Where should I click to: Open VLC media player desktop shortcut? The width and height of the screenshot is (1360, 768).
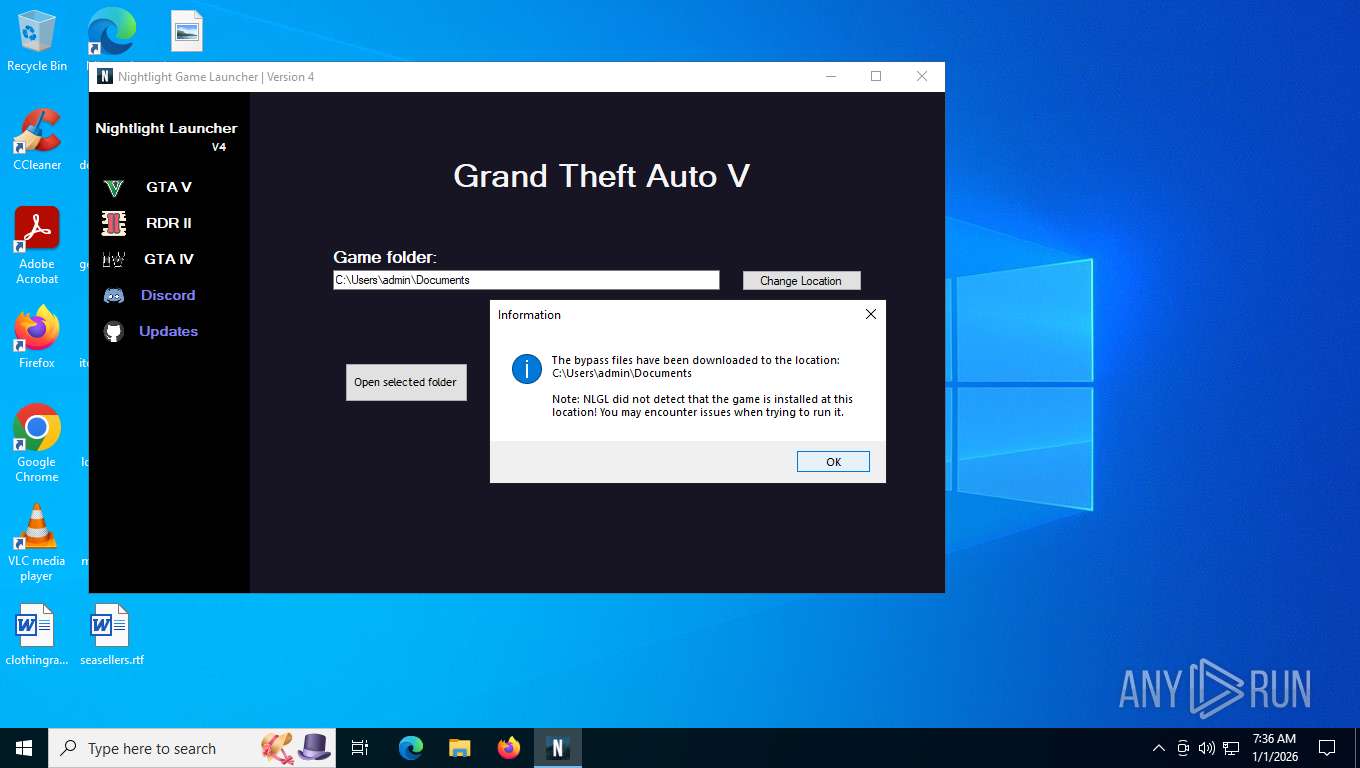pos(37,542)
